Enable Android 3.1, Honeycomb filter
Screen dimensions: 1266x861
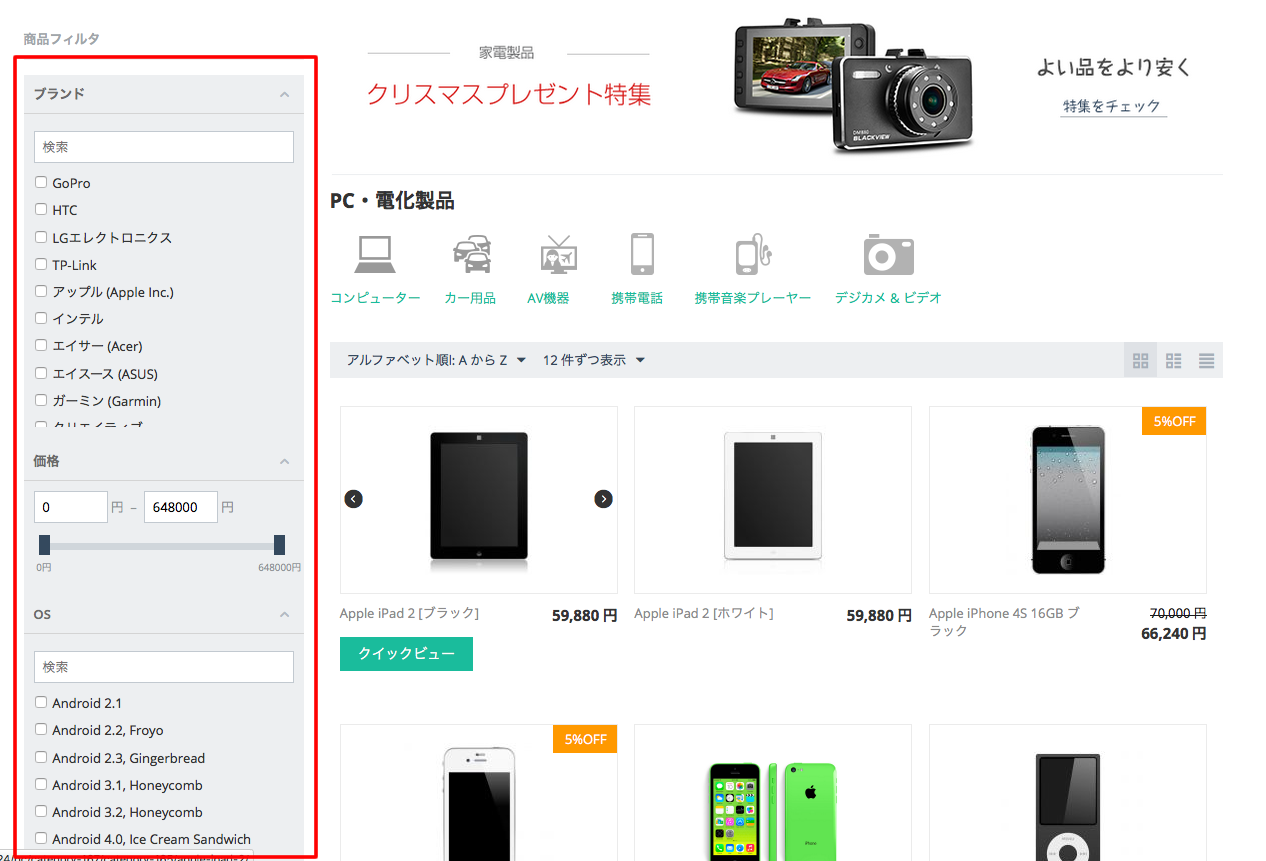point(41,784)
